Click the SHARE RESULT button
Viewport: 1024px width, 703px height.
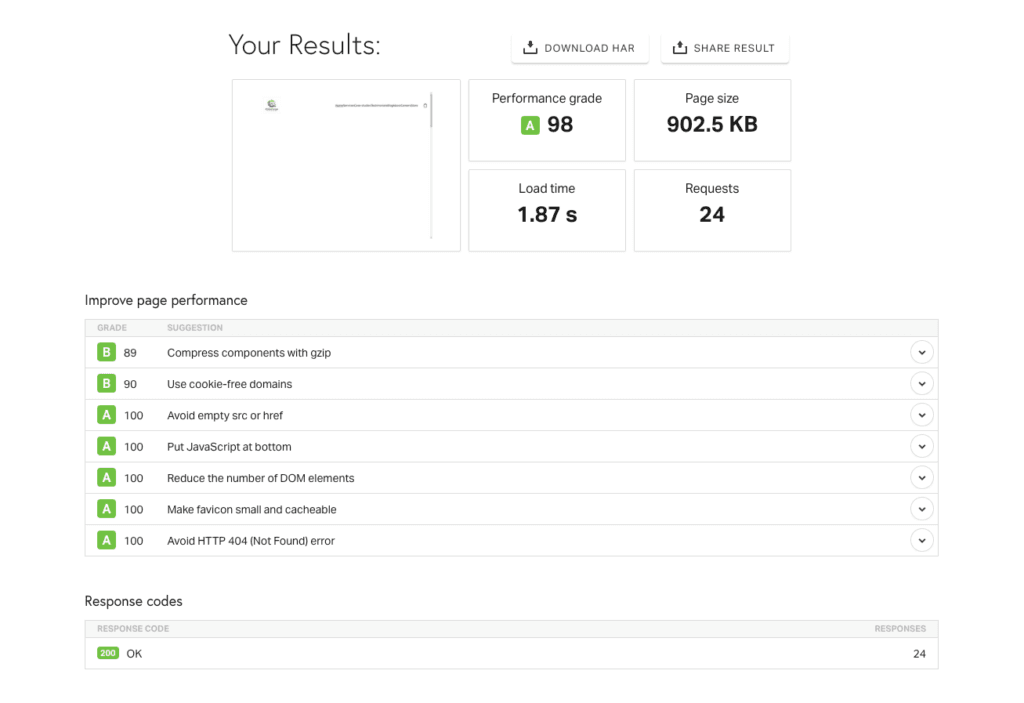[x=724, y=46]
